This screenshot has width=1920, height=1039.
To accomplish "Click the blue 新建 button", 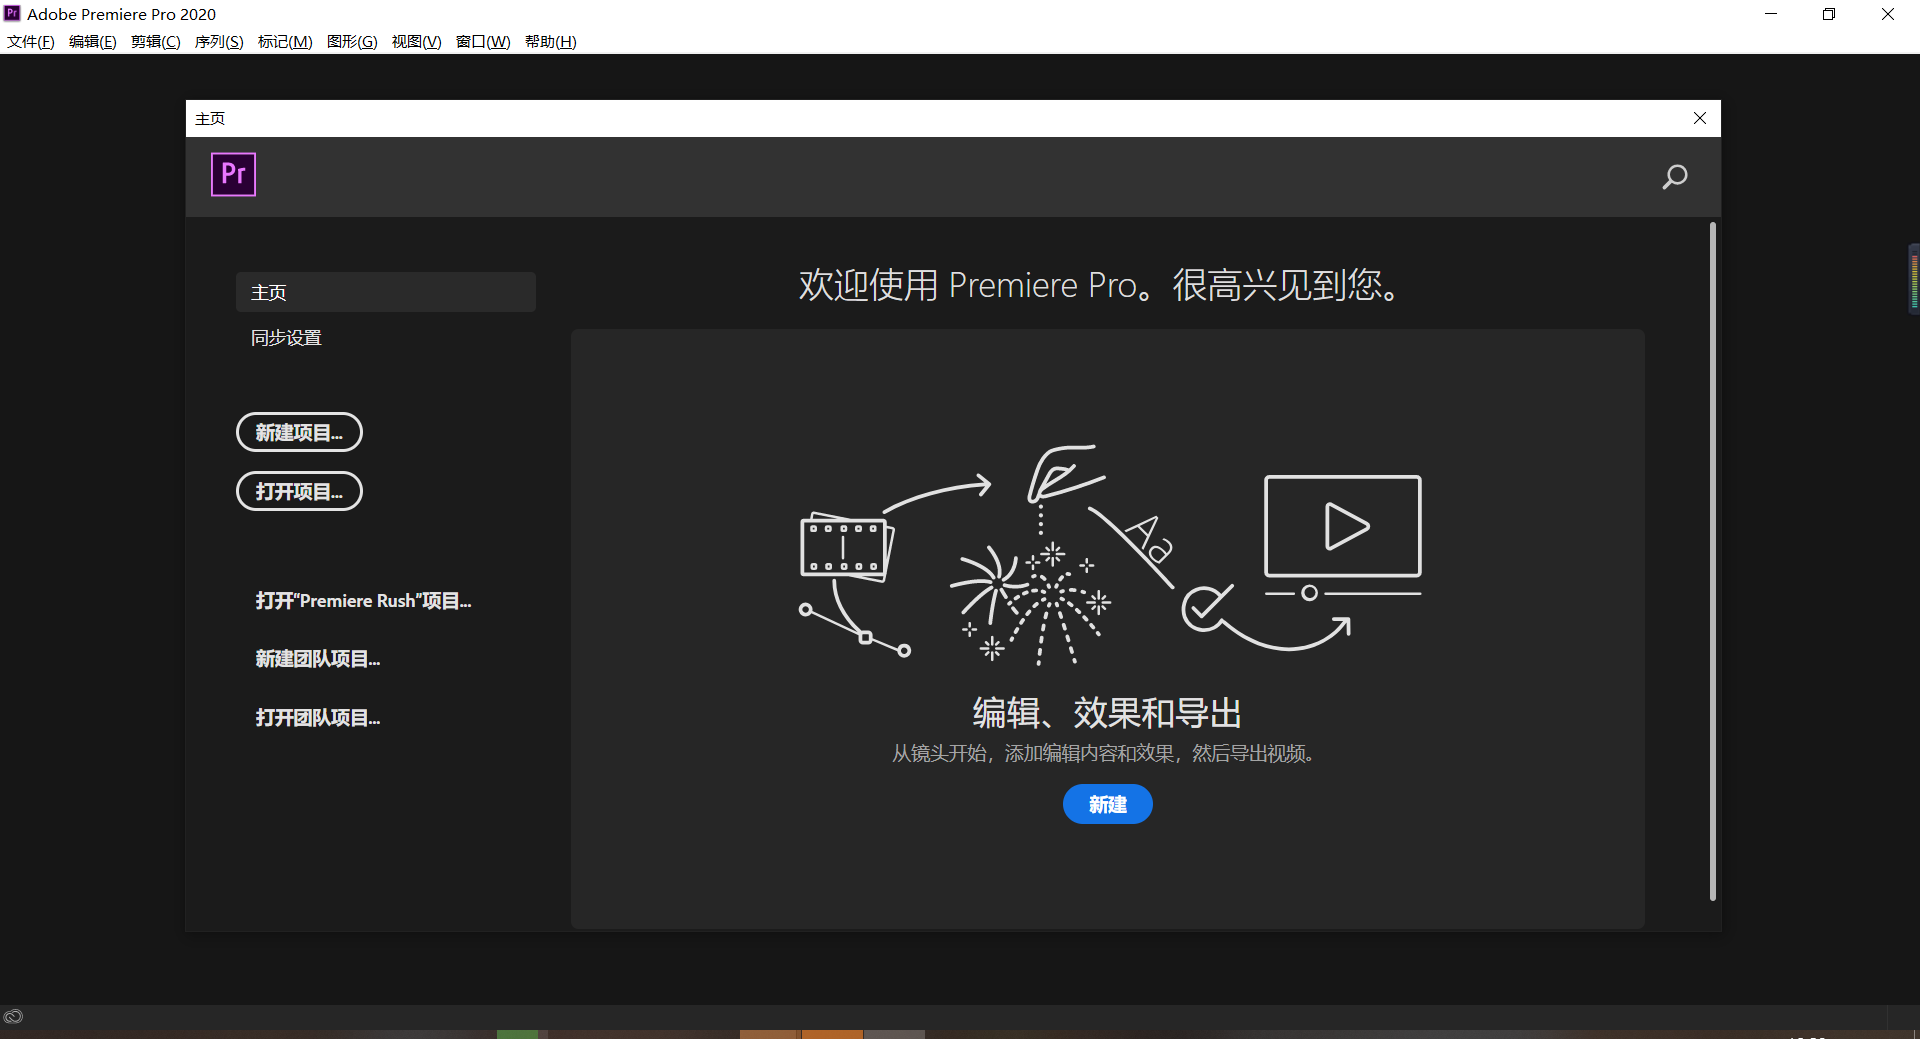I will [x=1108, y=804].
